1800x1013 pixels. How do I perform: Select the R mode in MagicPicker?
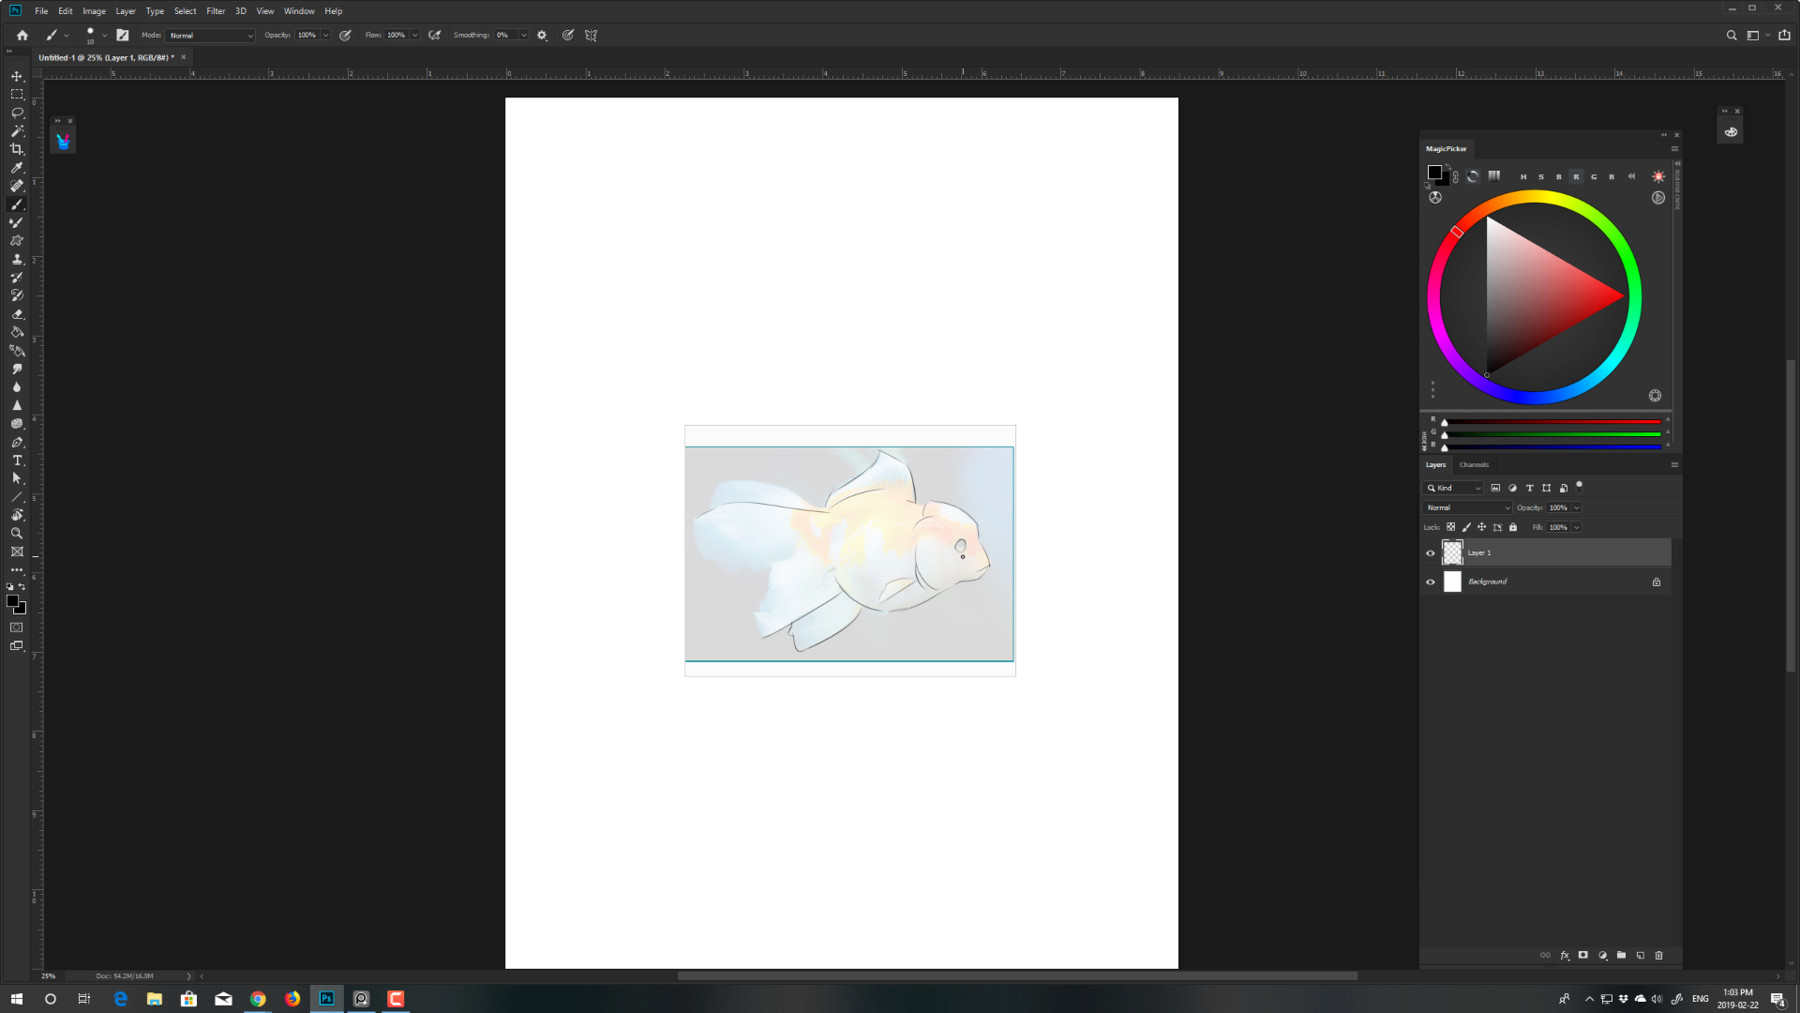click(1577, 176)
